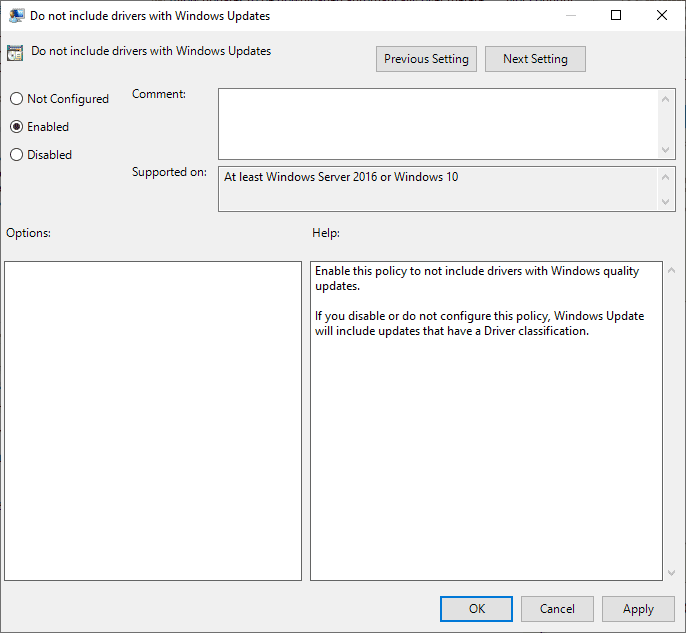Apply the policy changes

638,608
